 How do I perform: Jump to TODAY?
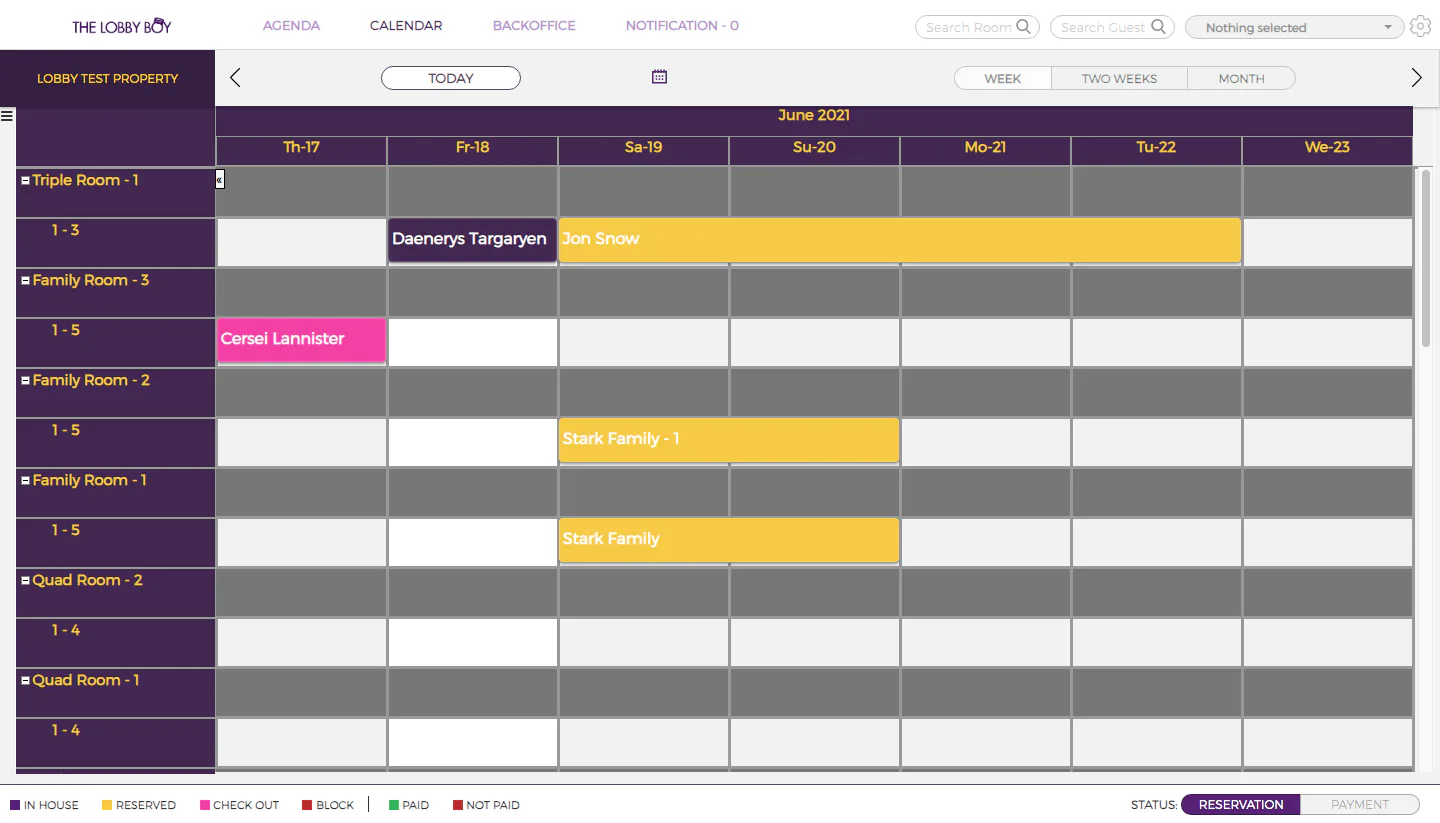(451, 78)
